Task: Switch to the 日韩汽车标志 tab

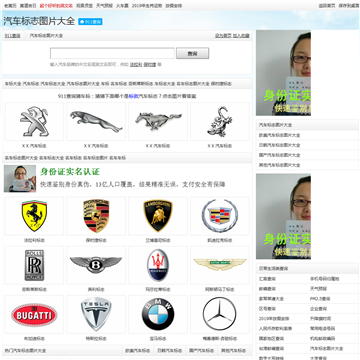Action: [x=170, y=351]
